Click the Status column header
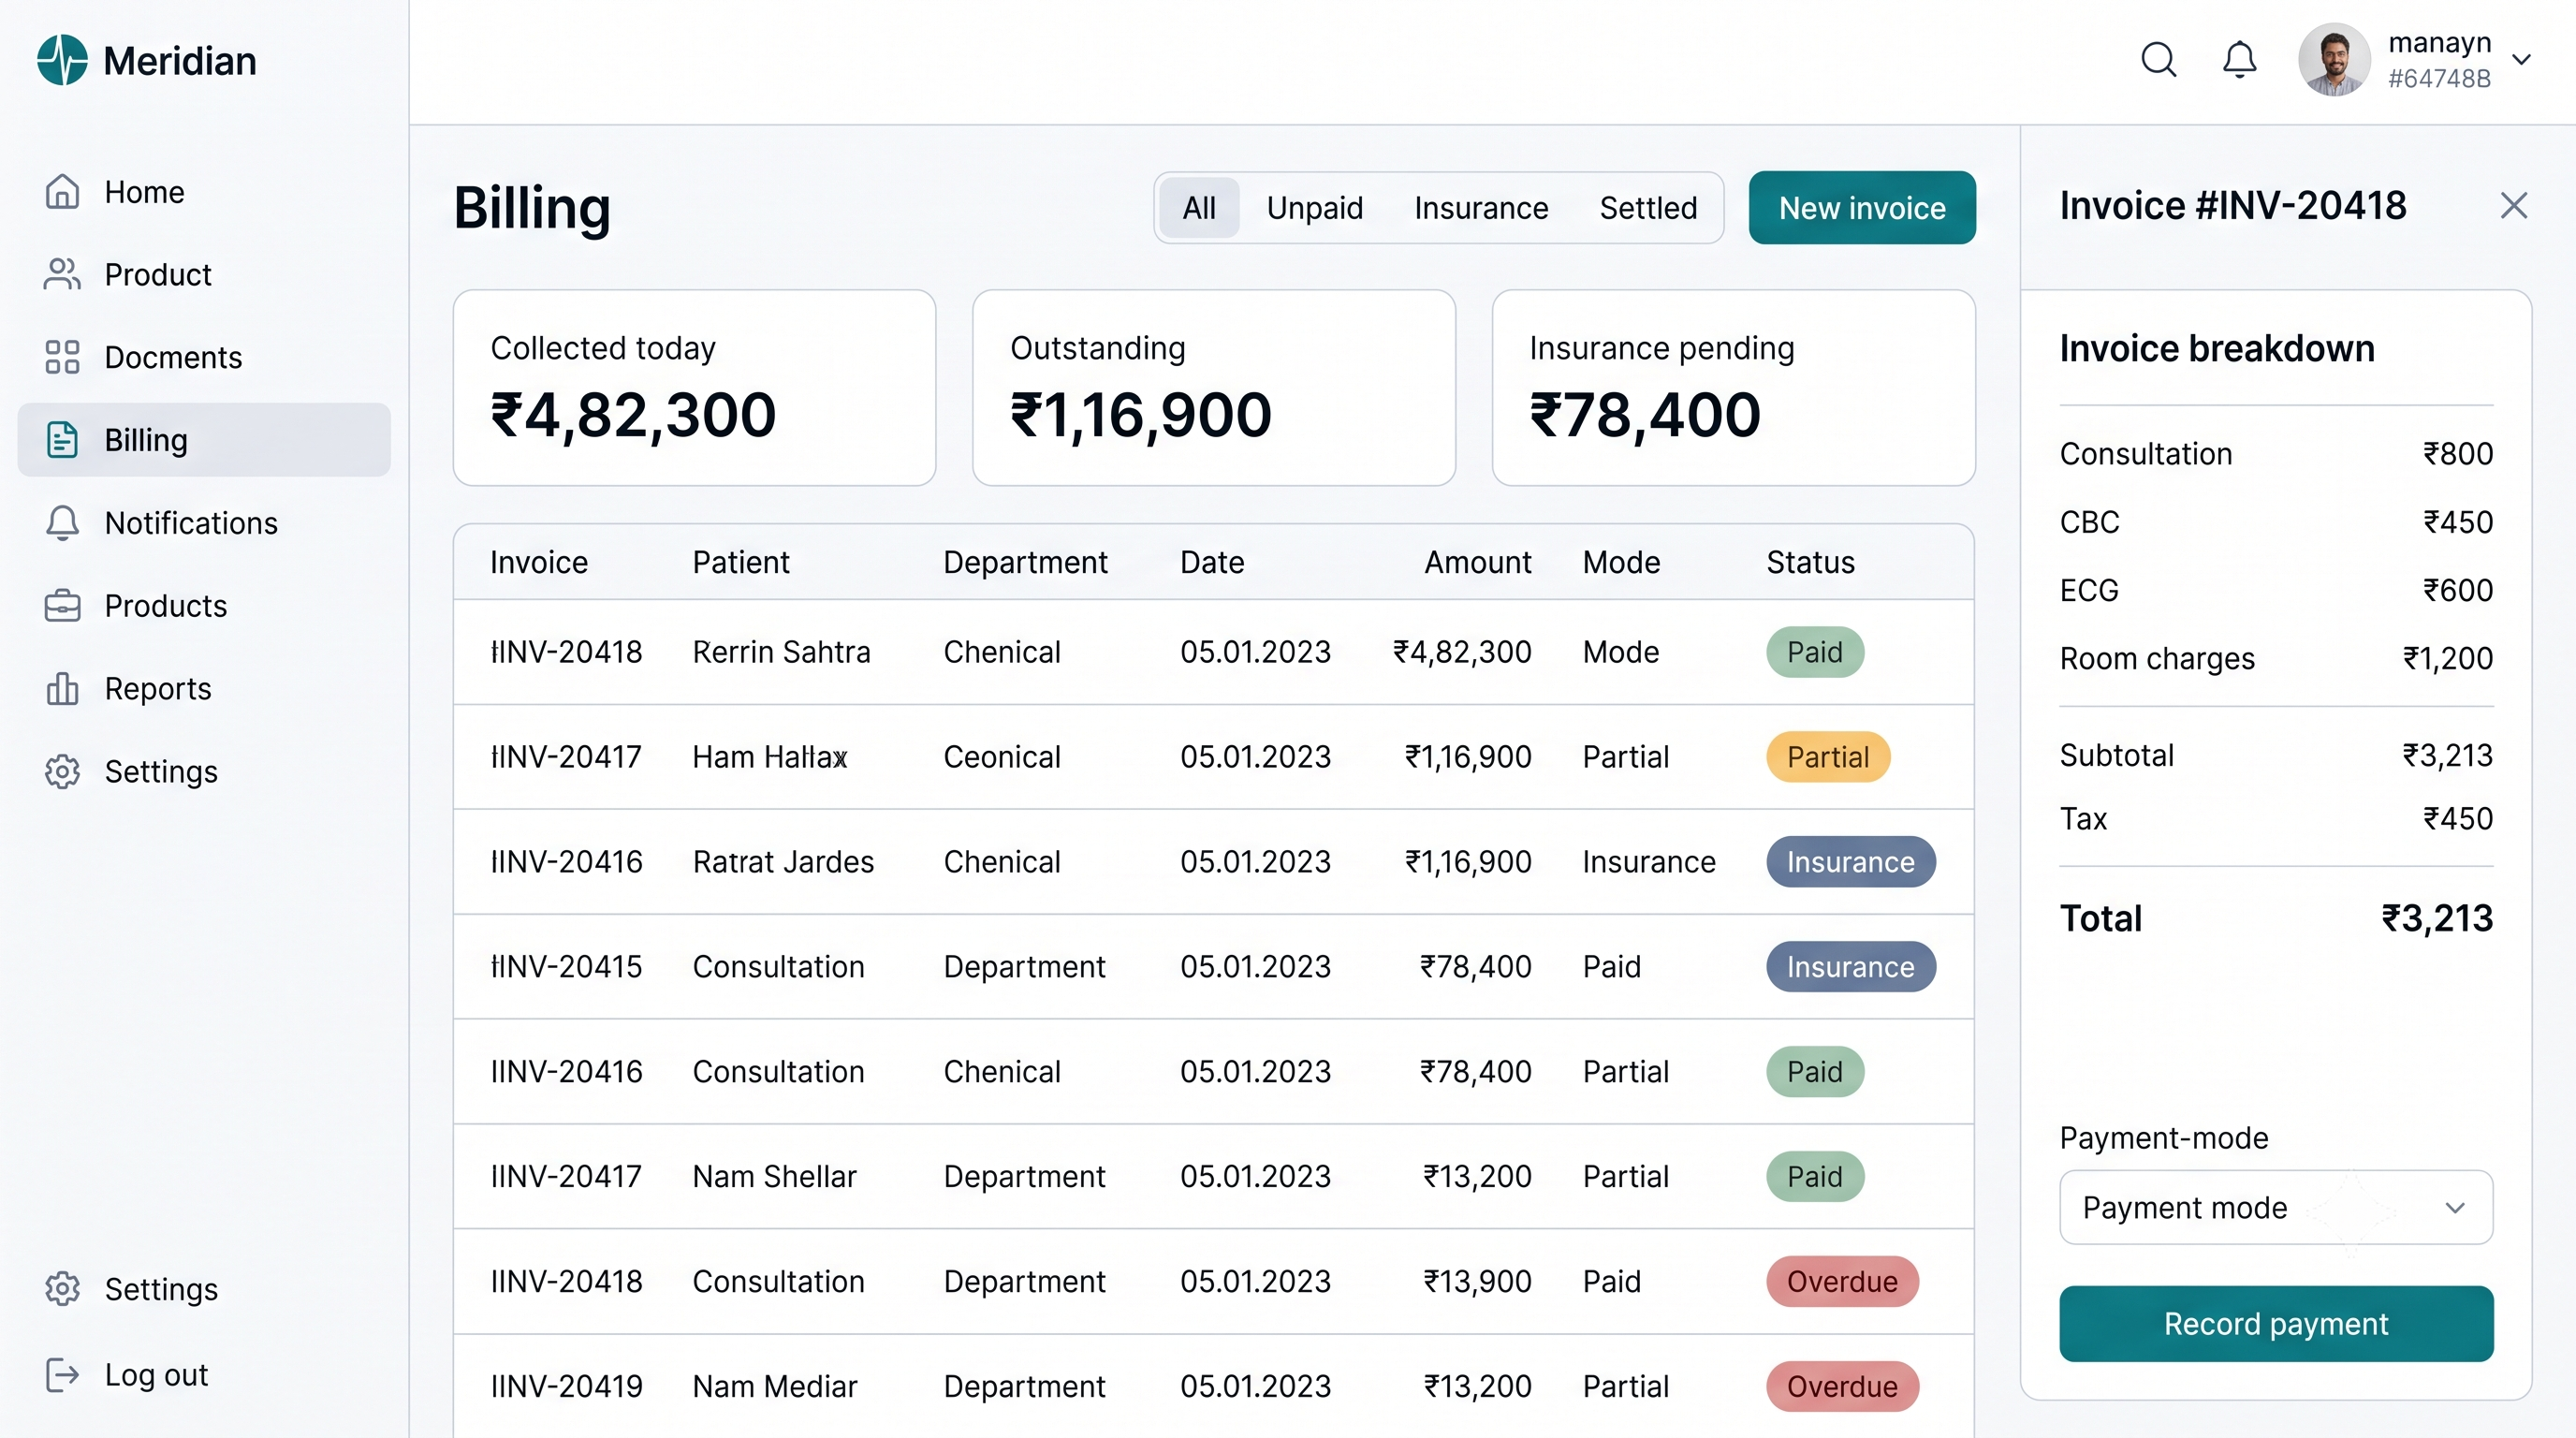The image size is (2576, 1438). click(1810, 562)
